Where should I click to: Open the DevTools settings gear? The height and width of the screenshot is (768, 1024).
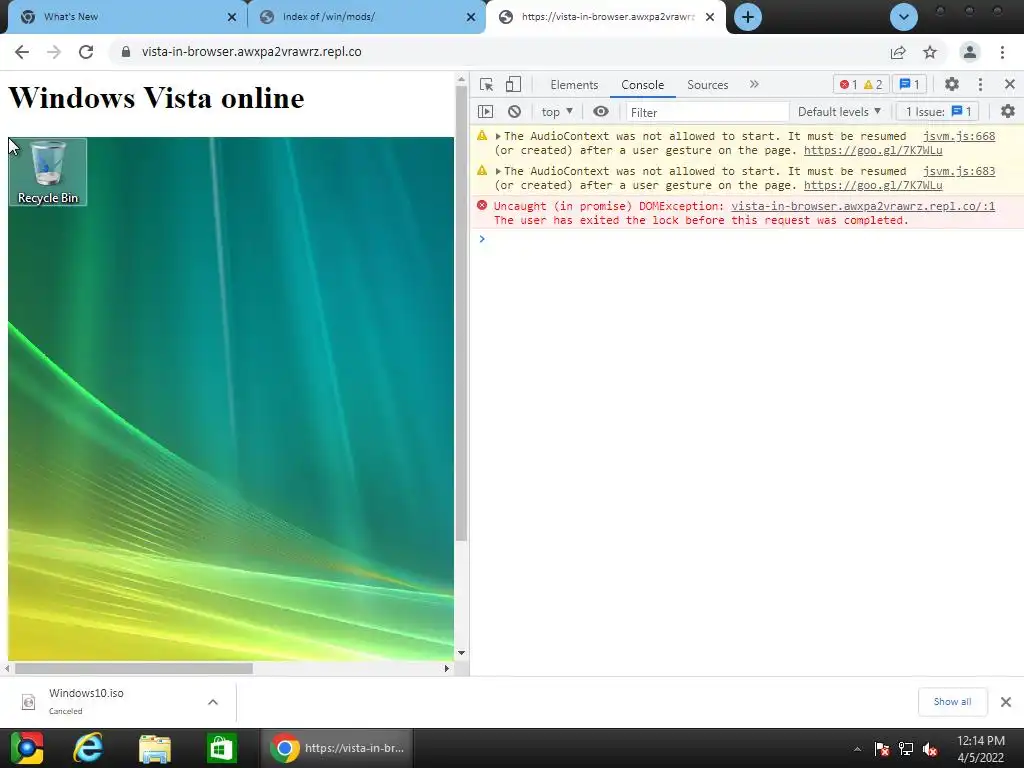(x=952, y=84)
